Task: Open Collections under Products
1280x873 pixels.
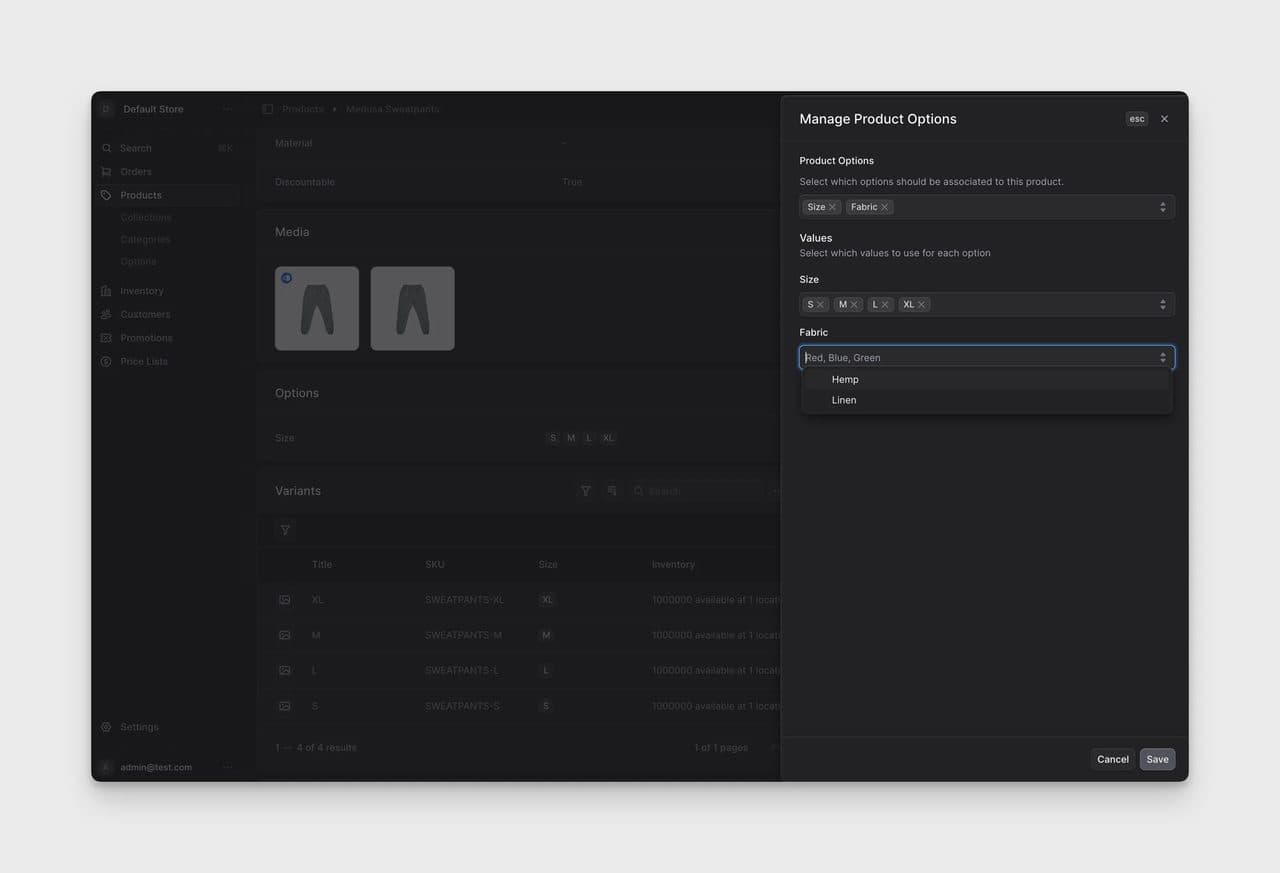Action: (x=146, y=217)
